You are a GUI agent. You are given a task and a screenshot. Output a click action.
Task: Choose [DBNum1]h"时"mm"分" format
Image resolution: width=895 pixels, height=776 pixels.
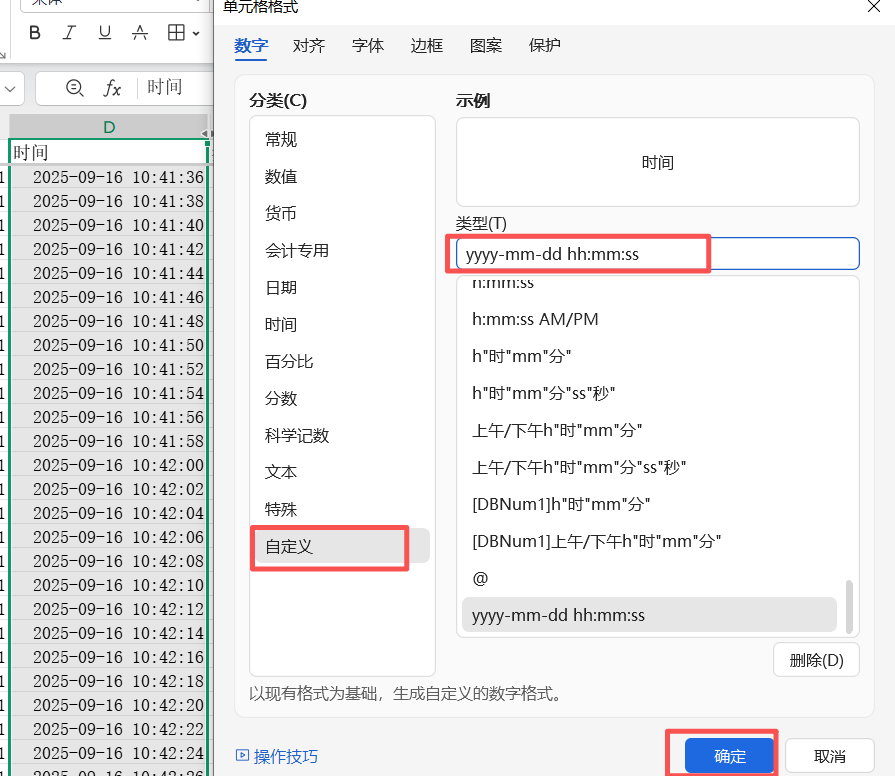650,504
